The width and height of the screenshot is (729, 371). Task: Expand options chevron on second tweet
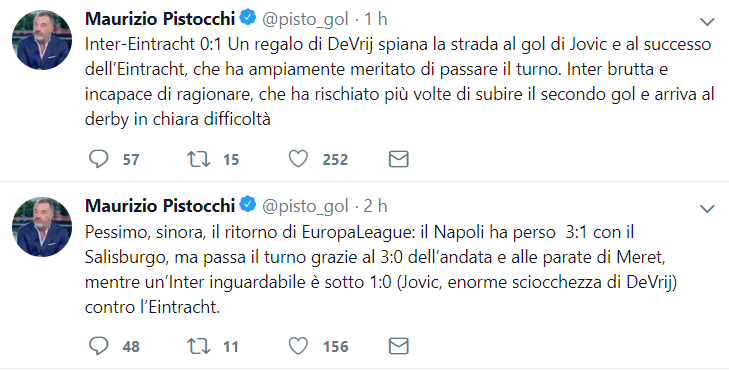pos(707,208)
